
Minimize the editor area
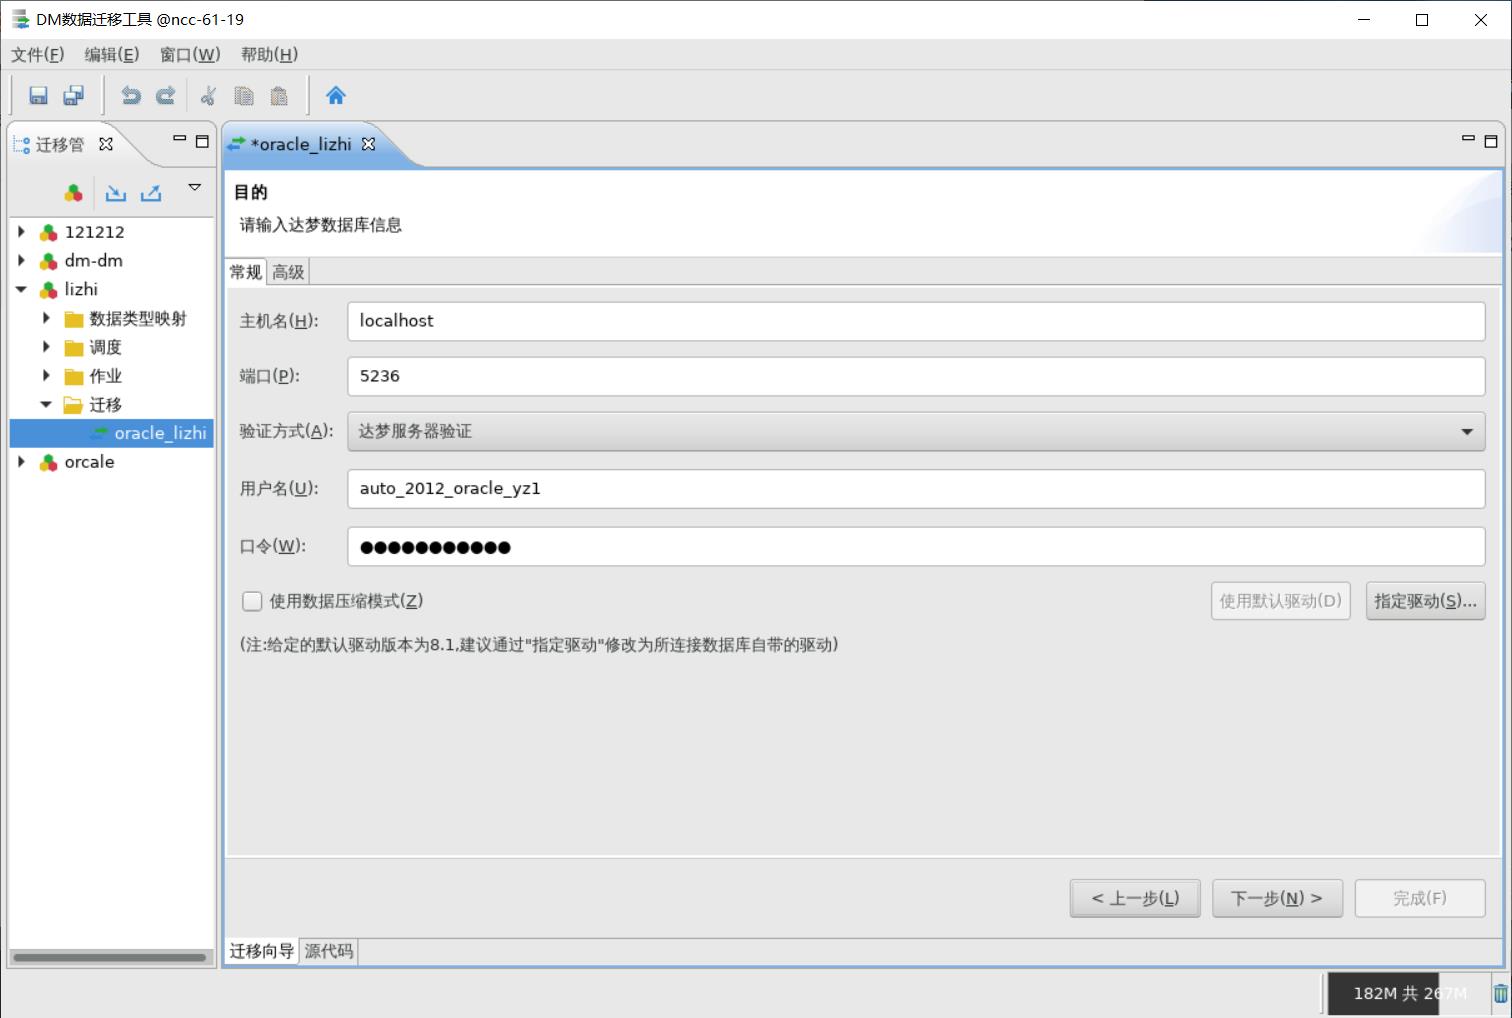coord(1468,140)
